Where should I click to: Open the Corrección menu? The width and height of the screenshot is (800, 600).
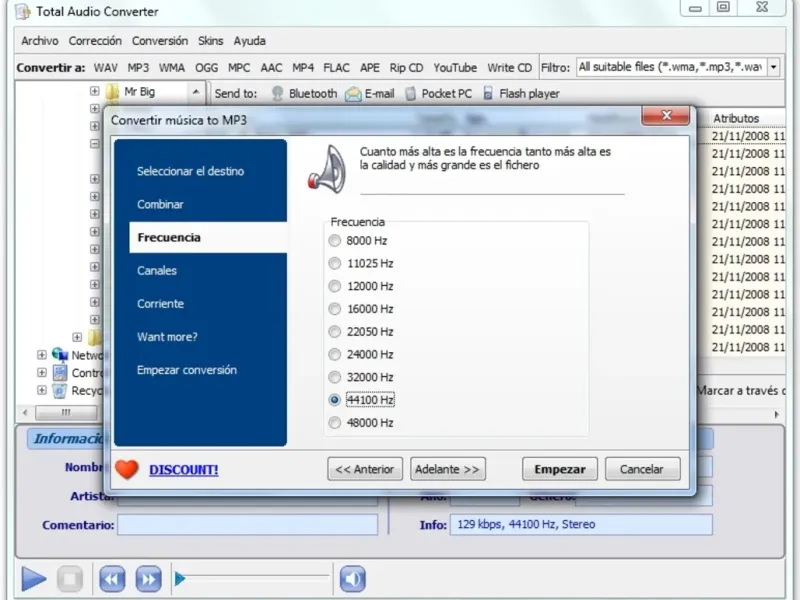pyautogui.click(x=95, y=41)
